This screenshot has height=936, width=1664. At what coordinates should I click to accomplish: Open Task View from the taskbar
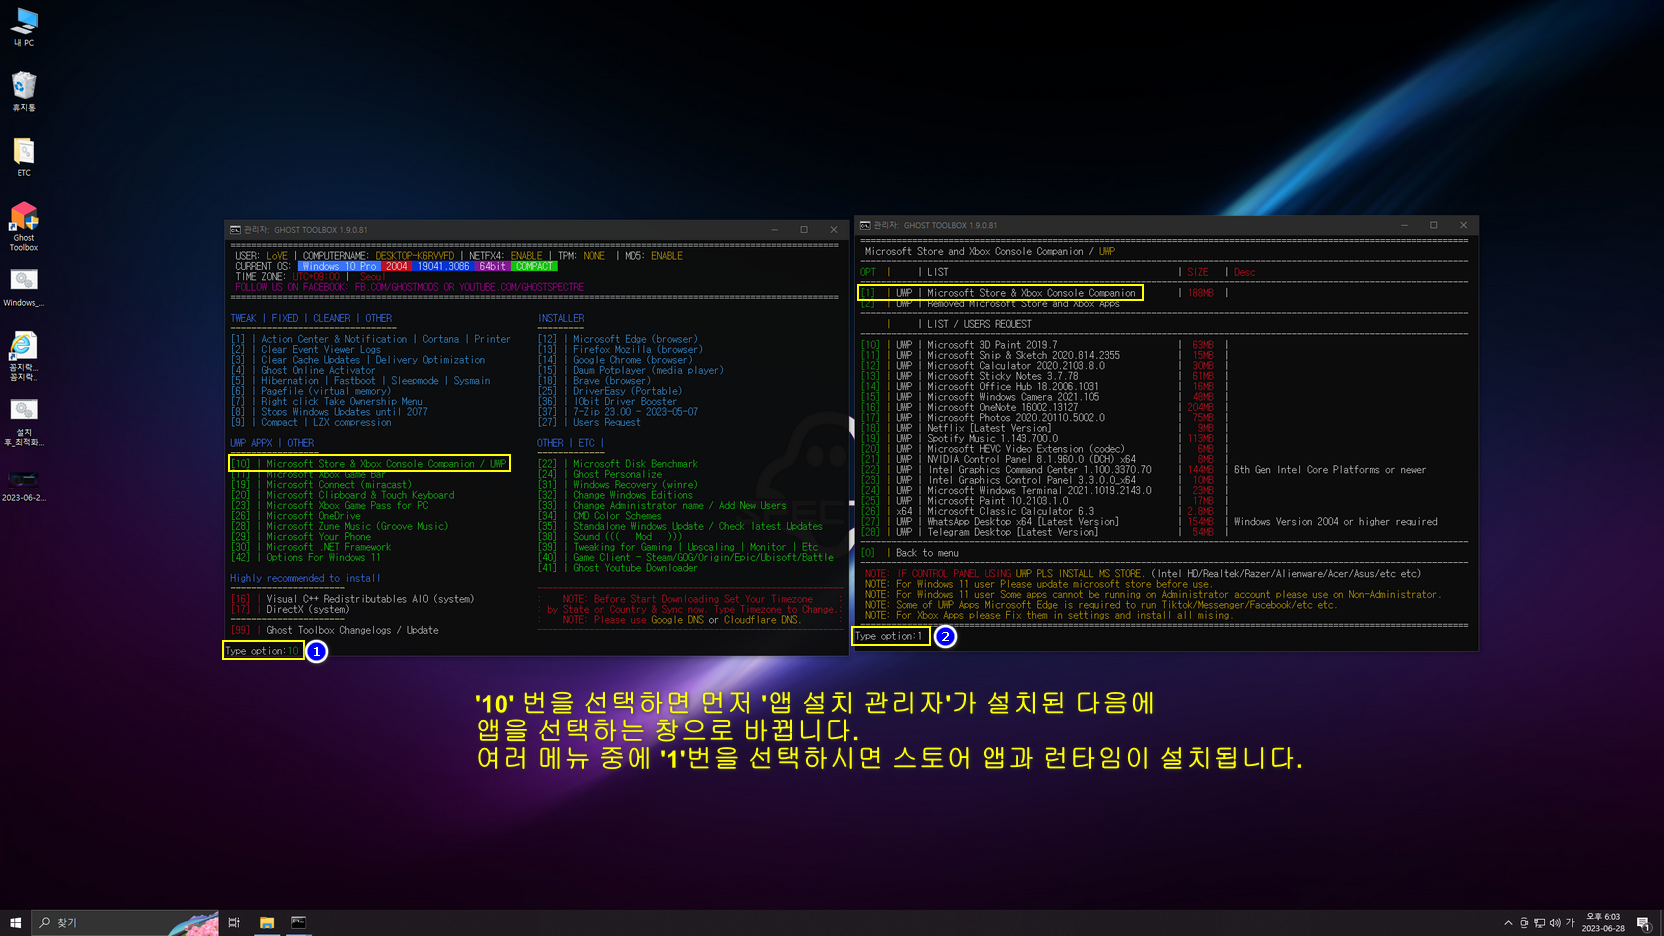[234, 923]
